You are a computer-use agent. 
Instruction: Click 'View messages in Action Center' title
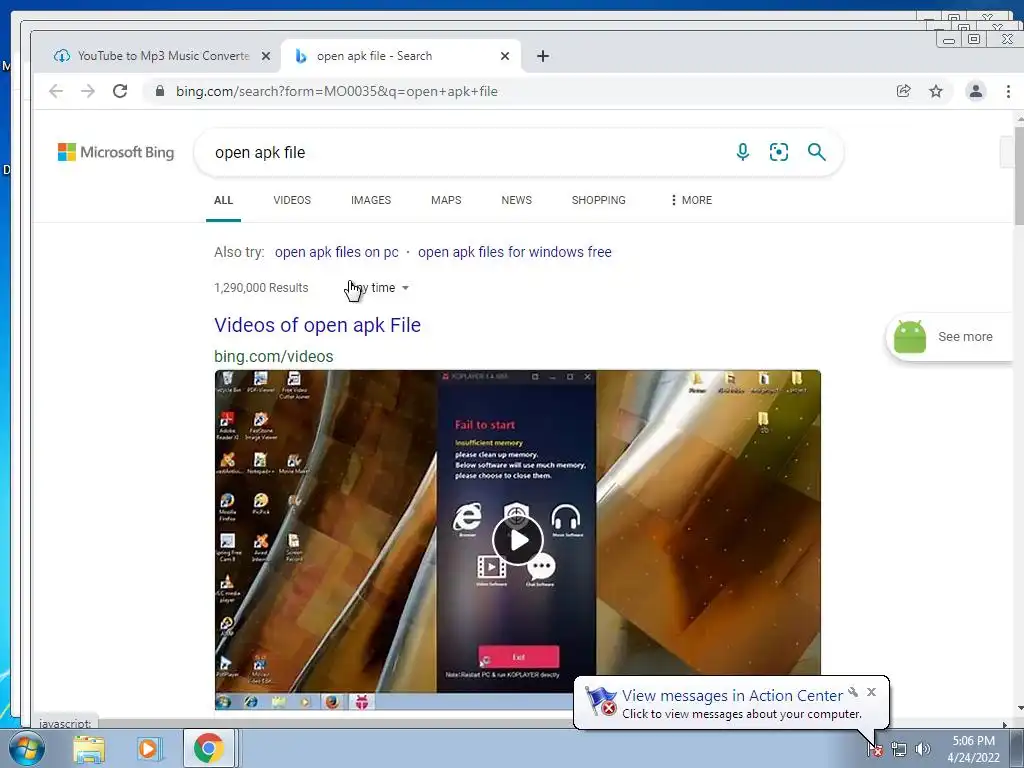pyautogui.click(x=732, y=696)
